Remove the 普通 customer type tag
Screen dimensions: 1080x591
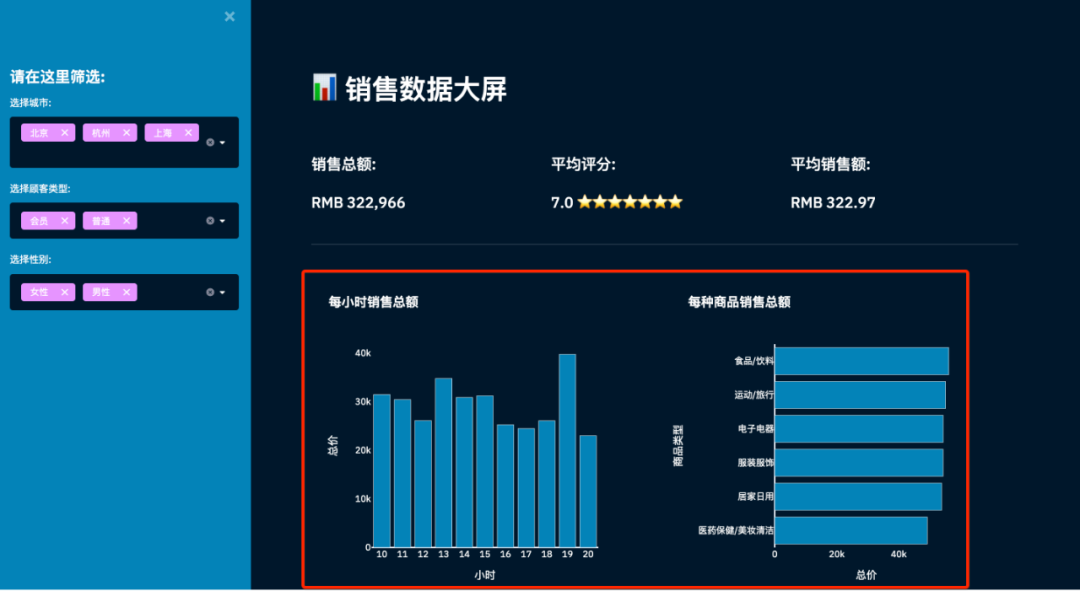[x=126, y=221]
